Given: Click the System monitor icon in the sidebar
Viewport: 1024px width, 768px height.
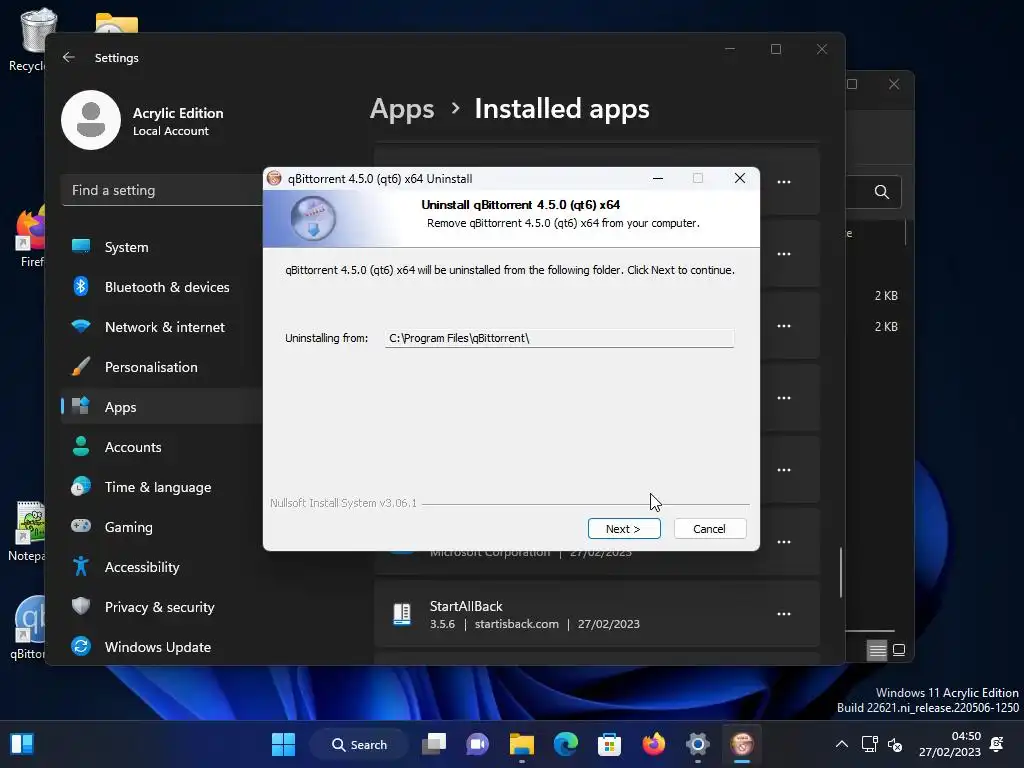Looking at the screenshot, I should coord(81,246).
